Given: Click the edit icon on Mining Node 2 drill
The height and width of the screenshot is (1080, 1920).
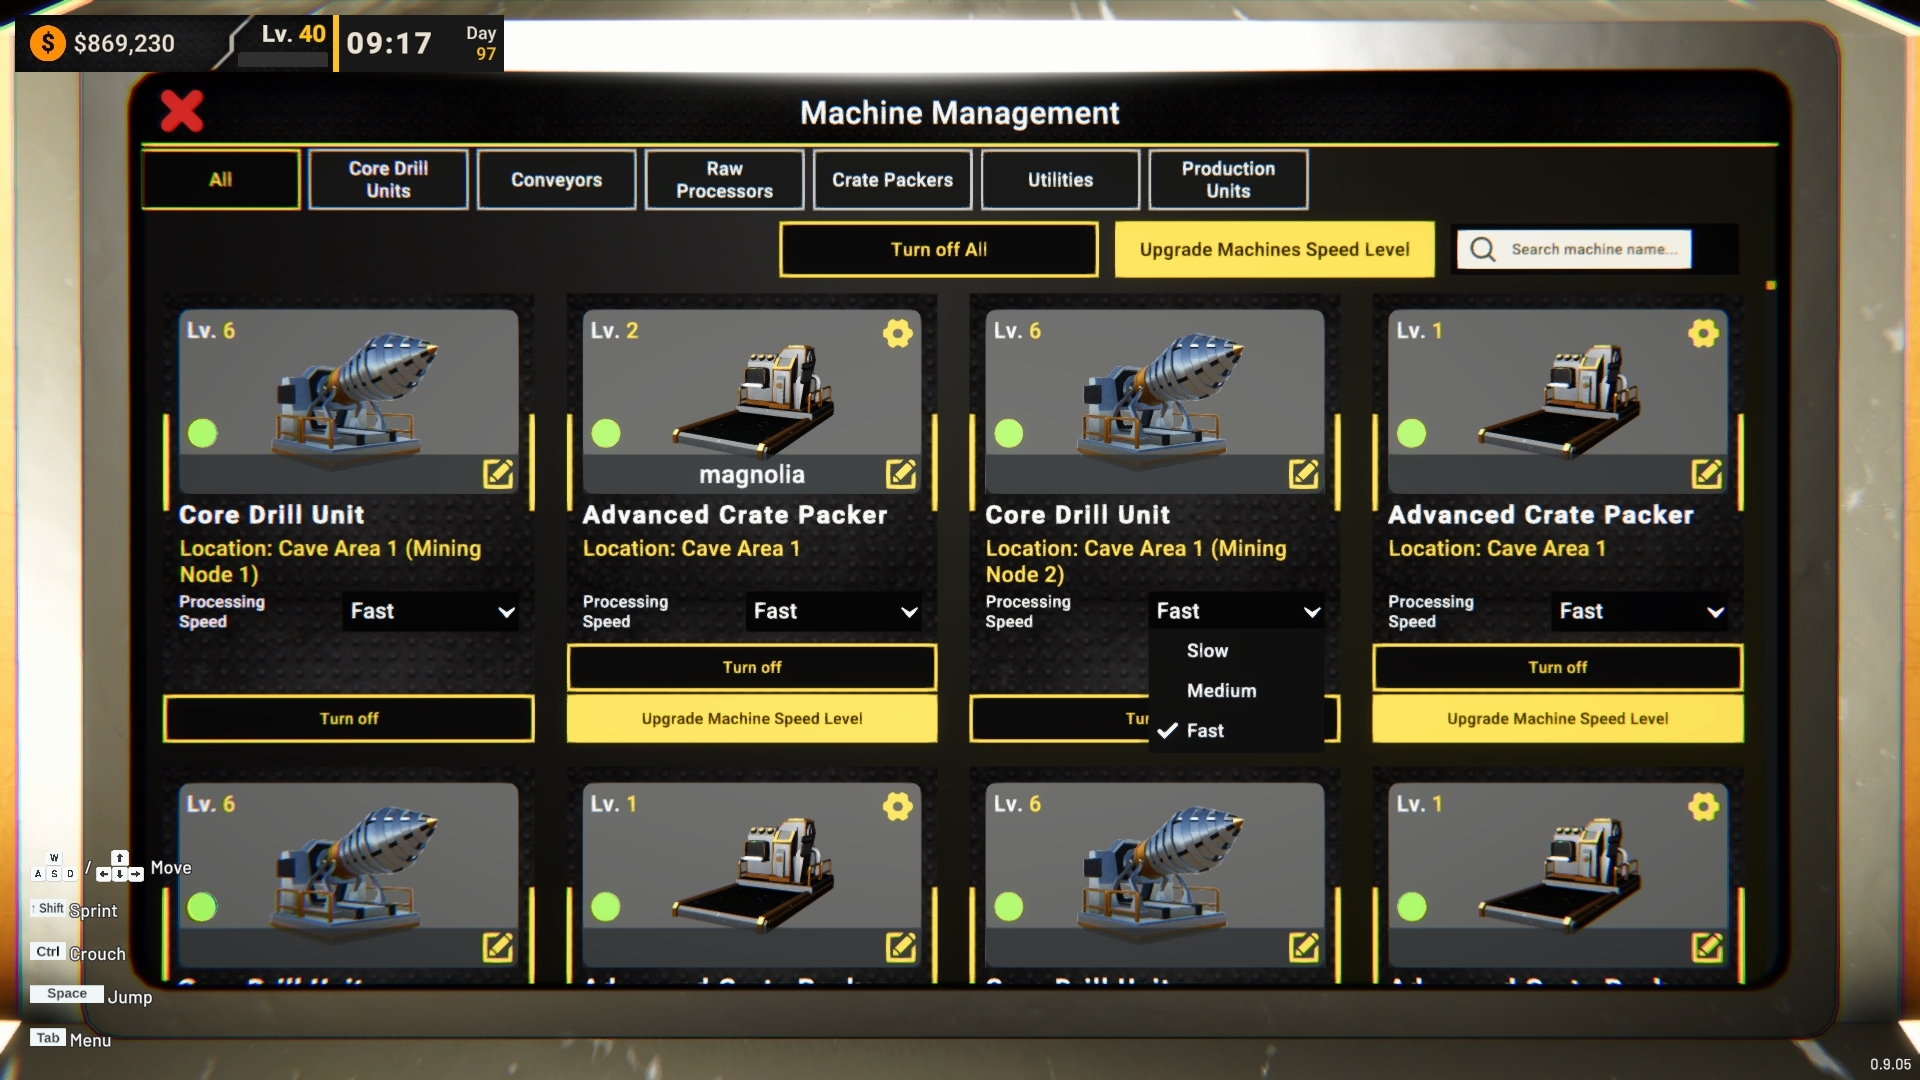Looking at the screenshot, I should point(1303,473).
